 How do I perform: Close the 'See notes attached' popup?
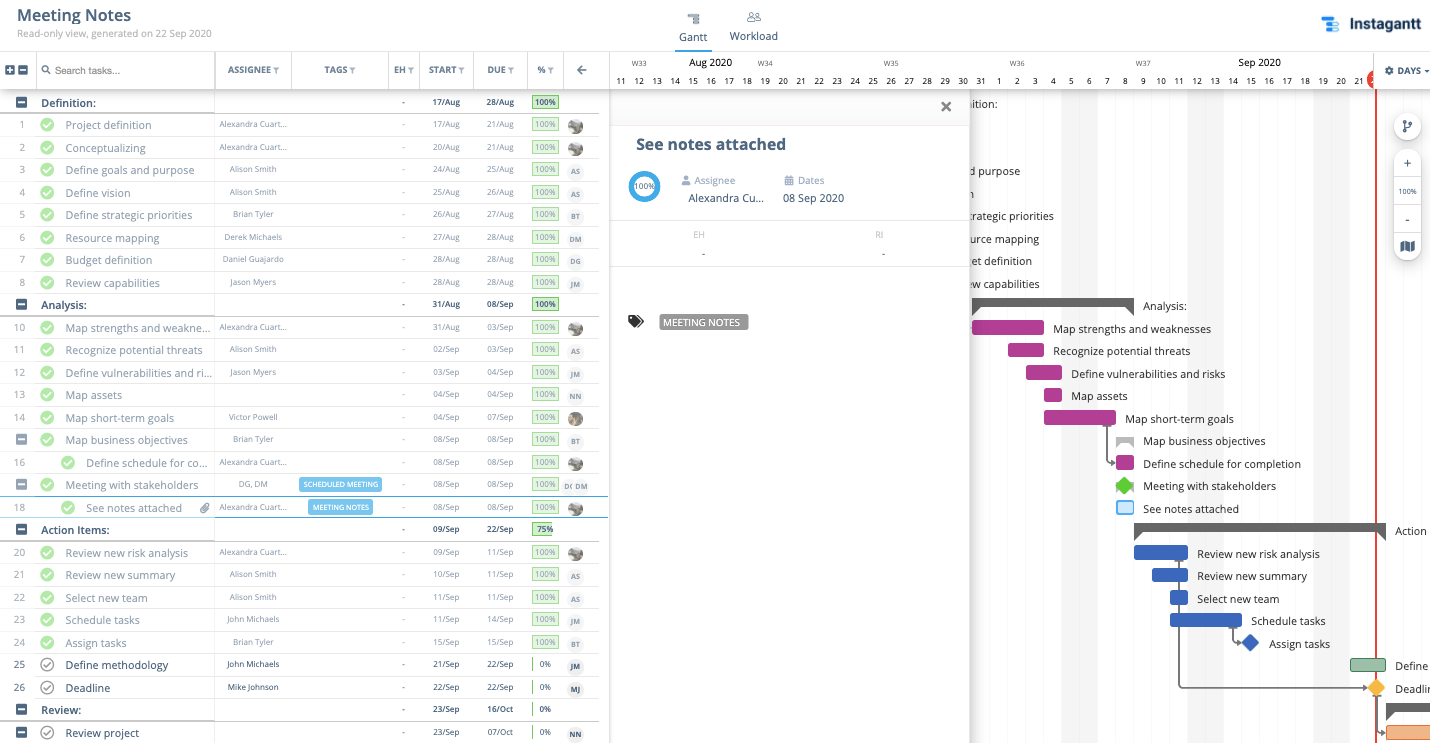(945, 106)
